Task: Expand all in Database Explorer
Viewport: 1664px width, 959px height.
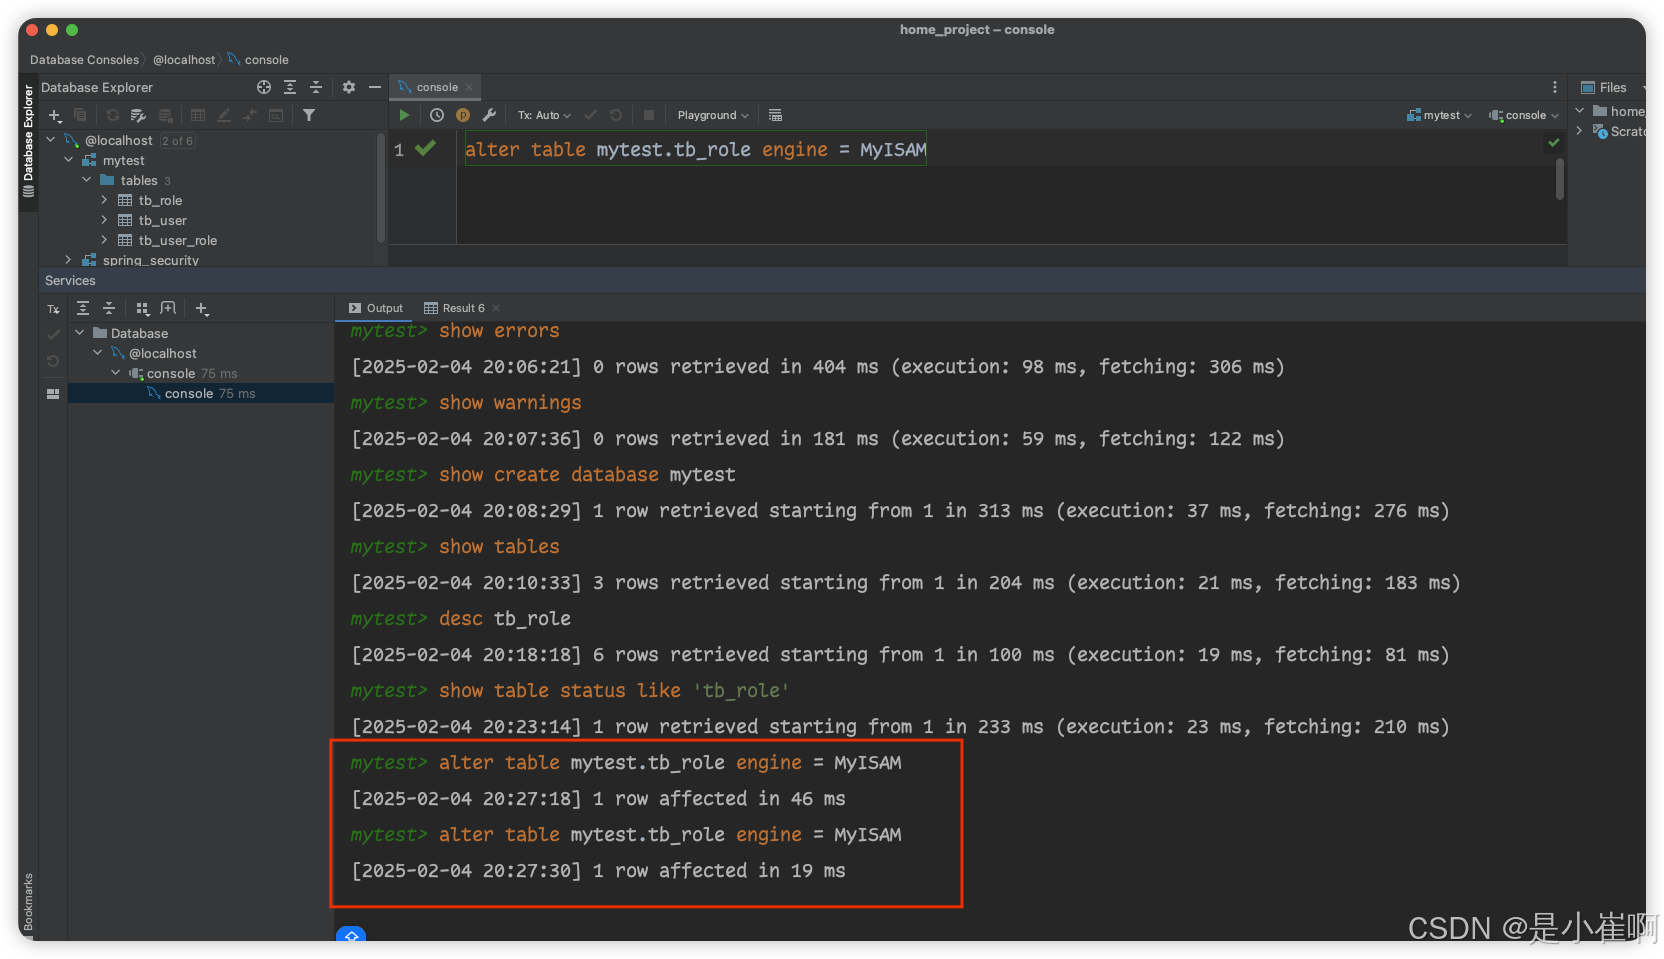Action: pyautogui.click(x=290, y=87)
